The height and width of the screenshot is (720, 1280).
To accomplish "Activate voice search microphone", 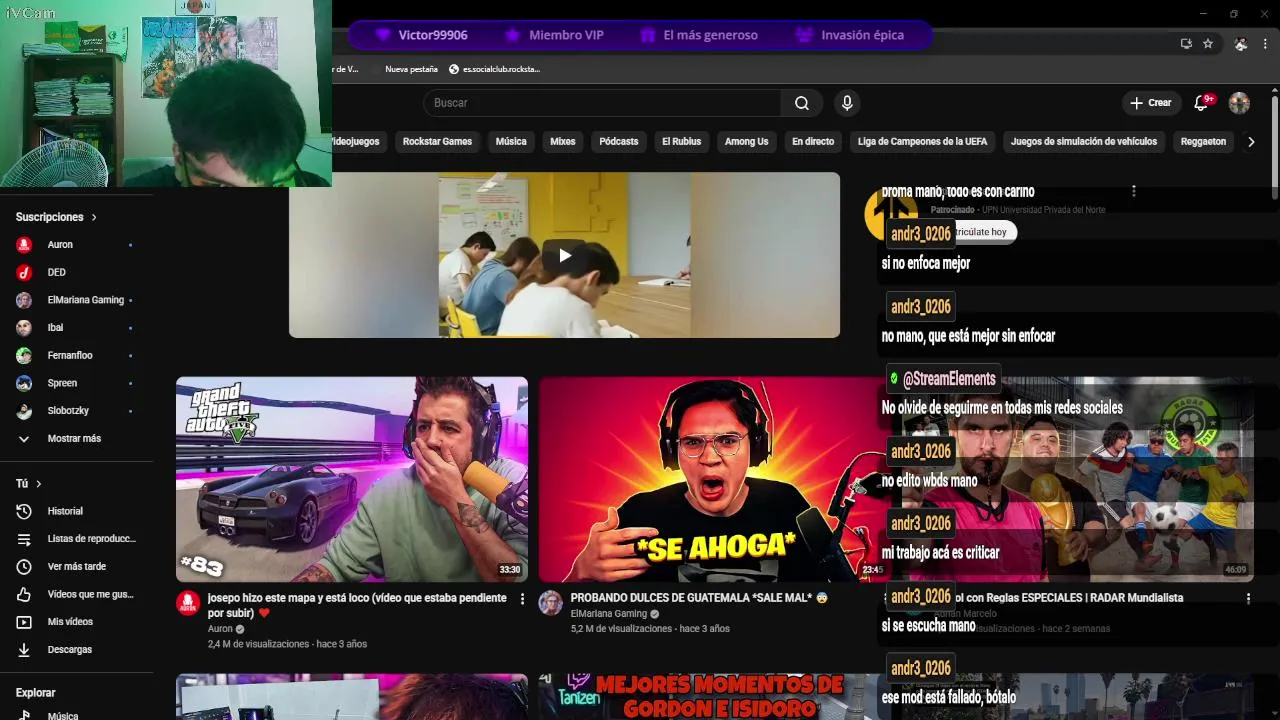I will (847, 103).
